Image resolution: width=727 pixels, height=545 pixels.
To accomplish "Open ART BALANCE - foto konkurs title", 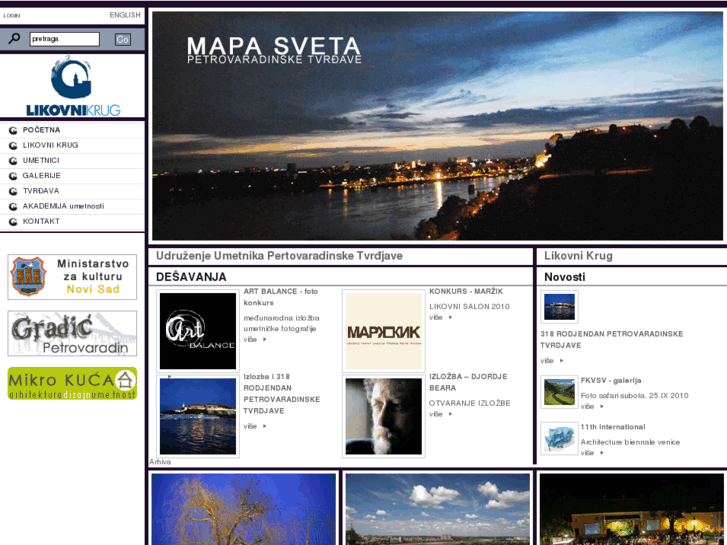I will pyautogui.click(x=281, y=297).
